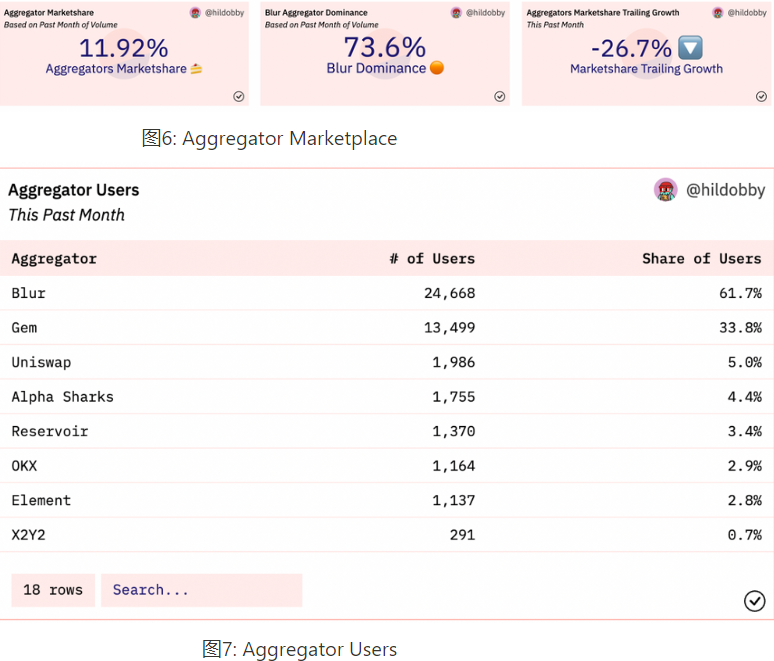
Task: Open @hildobby link in Aggregator Marketshare card
Action: 225,13
